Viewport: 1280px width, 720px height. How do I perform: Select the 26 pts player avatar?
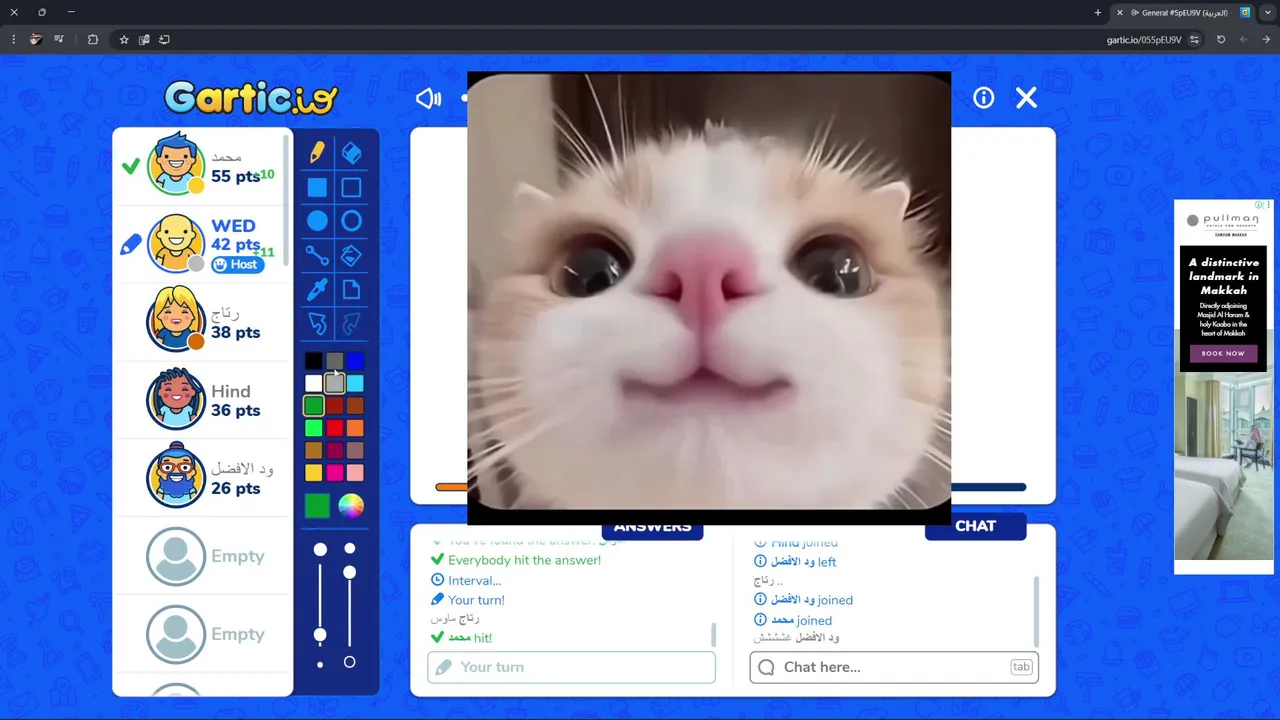176,476
